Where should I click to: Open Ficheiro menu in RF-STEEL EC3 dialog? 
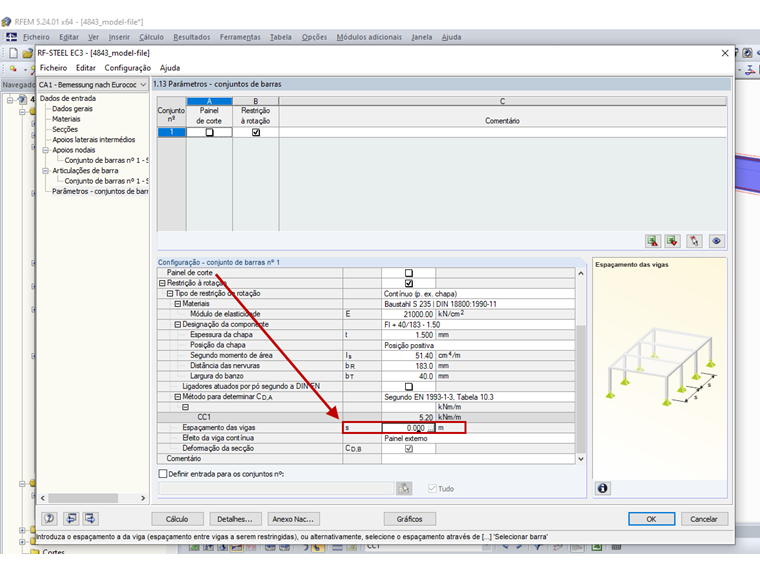[x=53, y=68]
